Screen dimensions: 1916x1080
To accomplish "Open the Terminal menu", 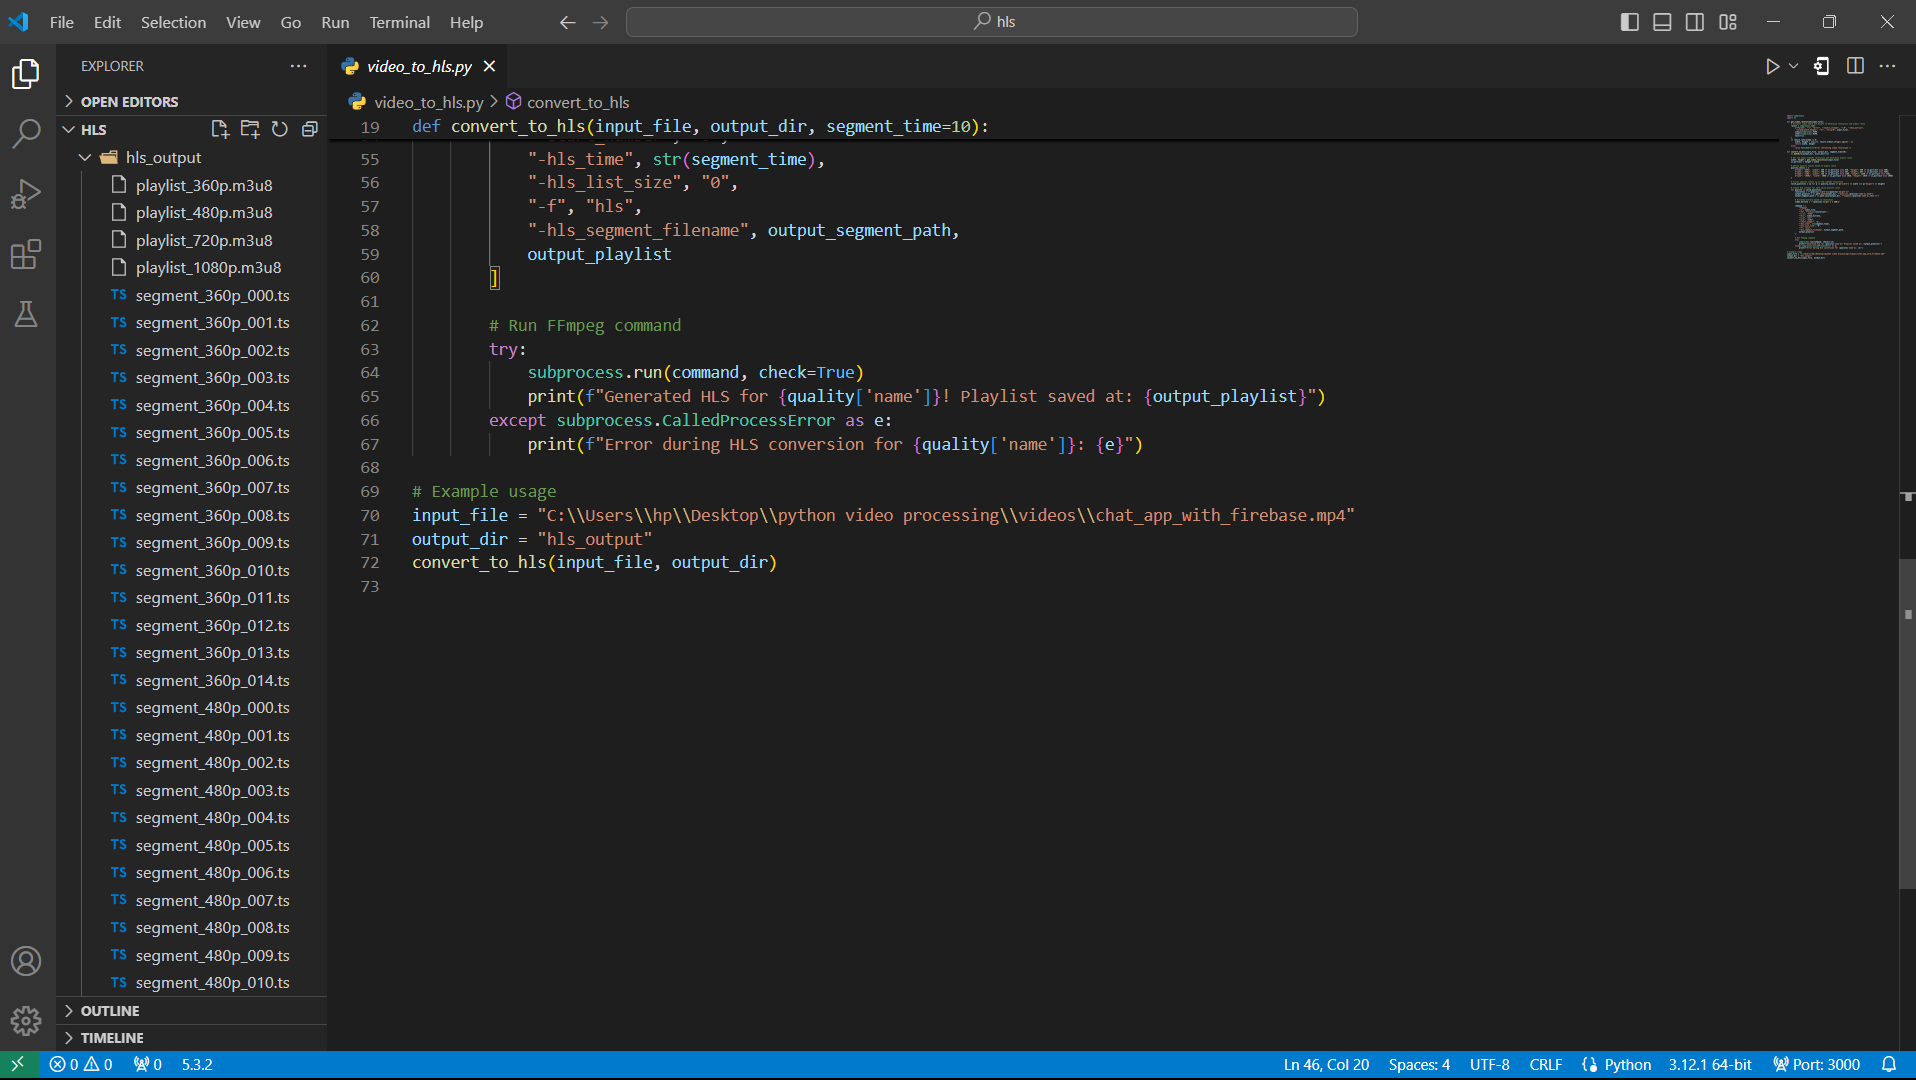I will click(399, 22).
